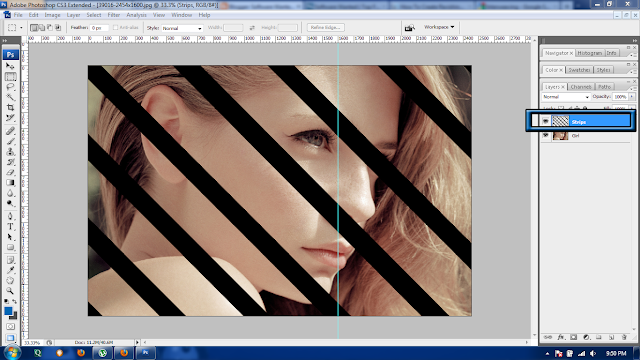Click the Add layer mask icon
The image size is (640, 360).
click(573, 337)
